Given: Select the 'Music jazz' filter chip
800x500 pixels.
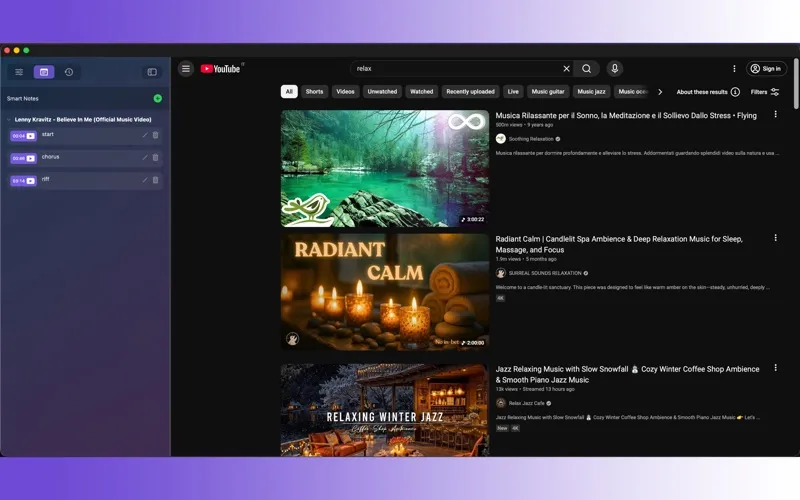Looking at the screenshot, I should pos(591,91).
